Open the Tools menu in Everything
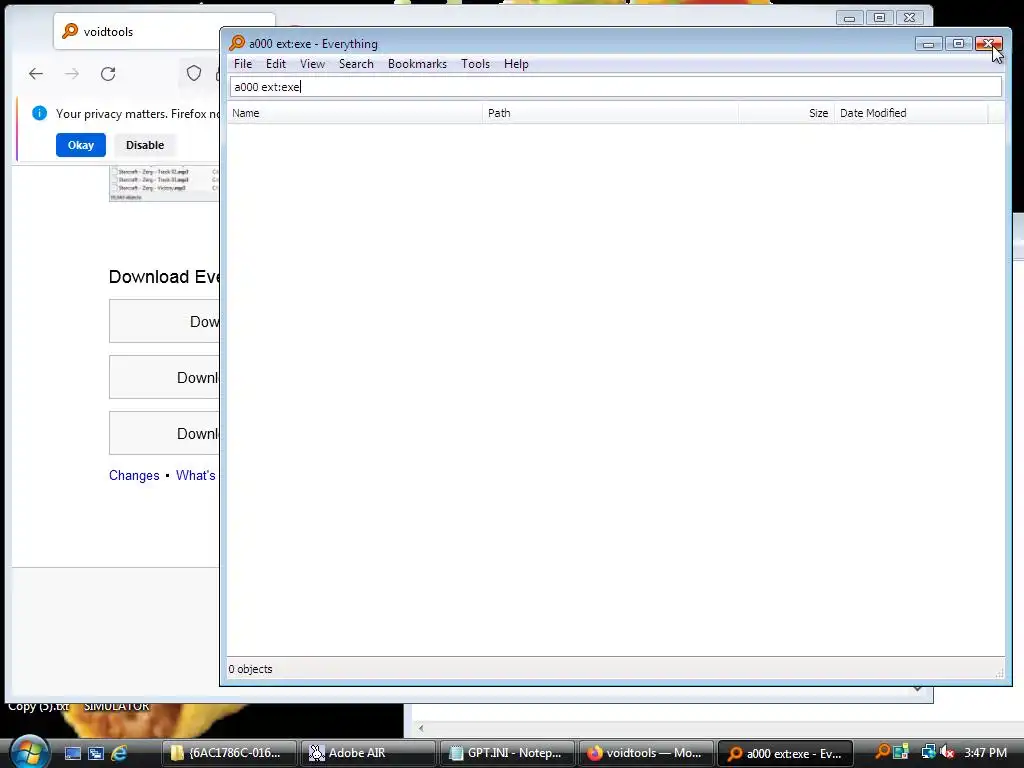Viewport: 1024px width, 768px height. coord(475,64)
